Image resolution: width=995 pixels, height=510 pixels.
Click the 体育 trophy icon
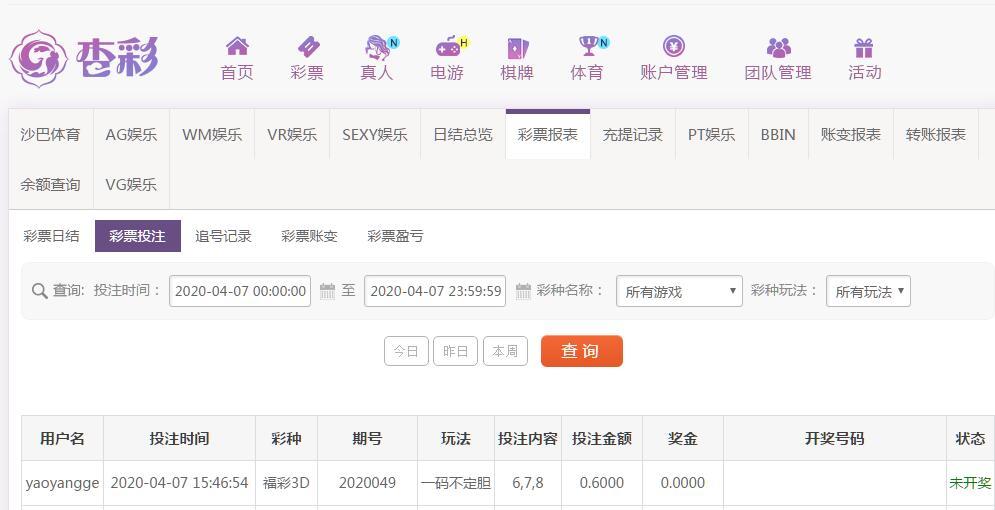(x=588, y=46)
